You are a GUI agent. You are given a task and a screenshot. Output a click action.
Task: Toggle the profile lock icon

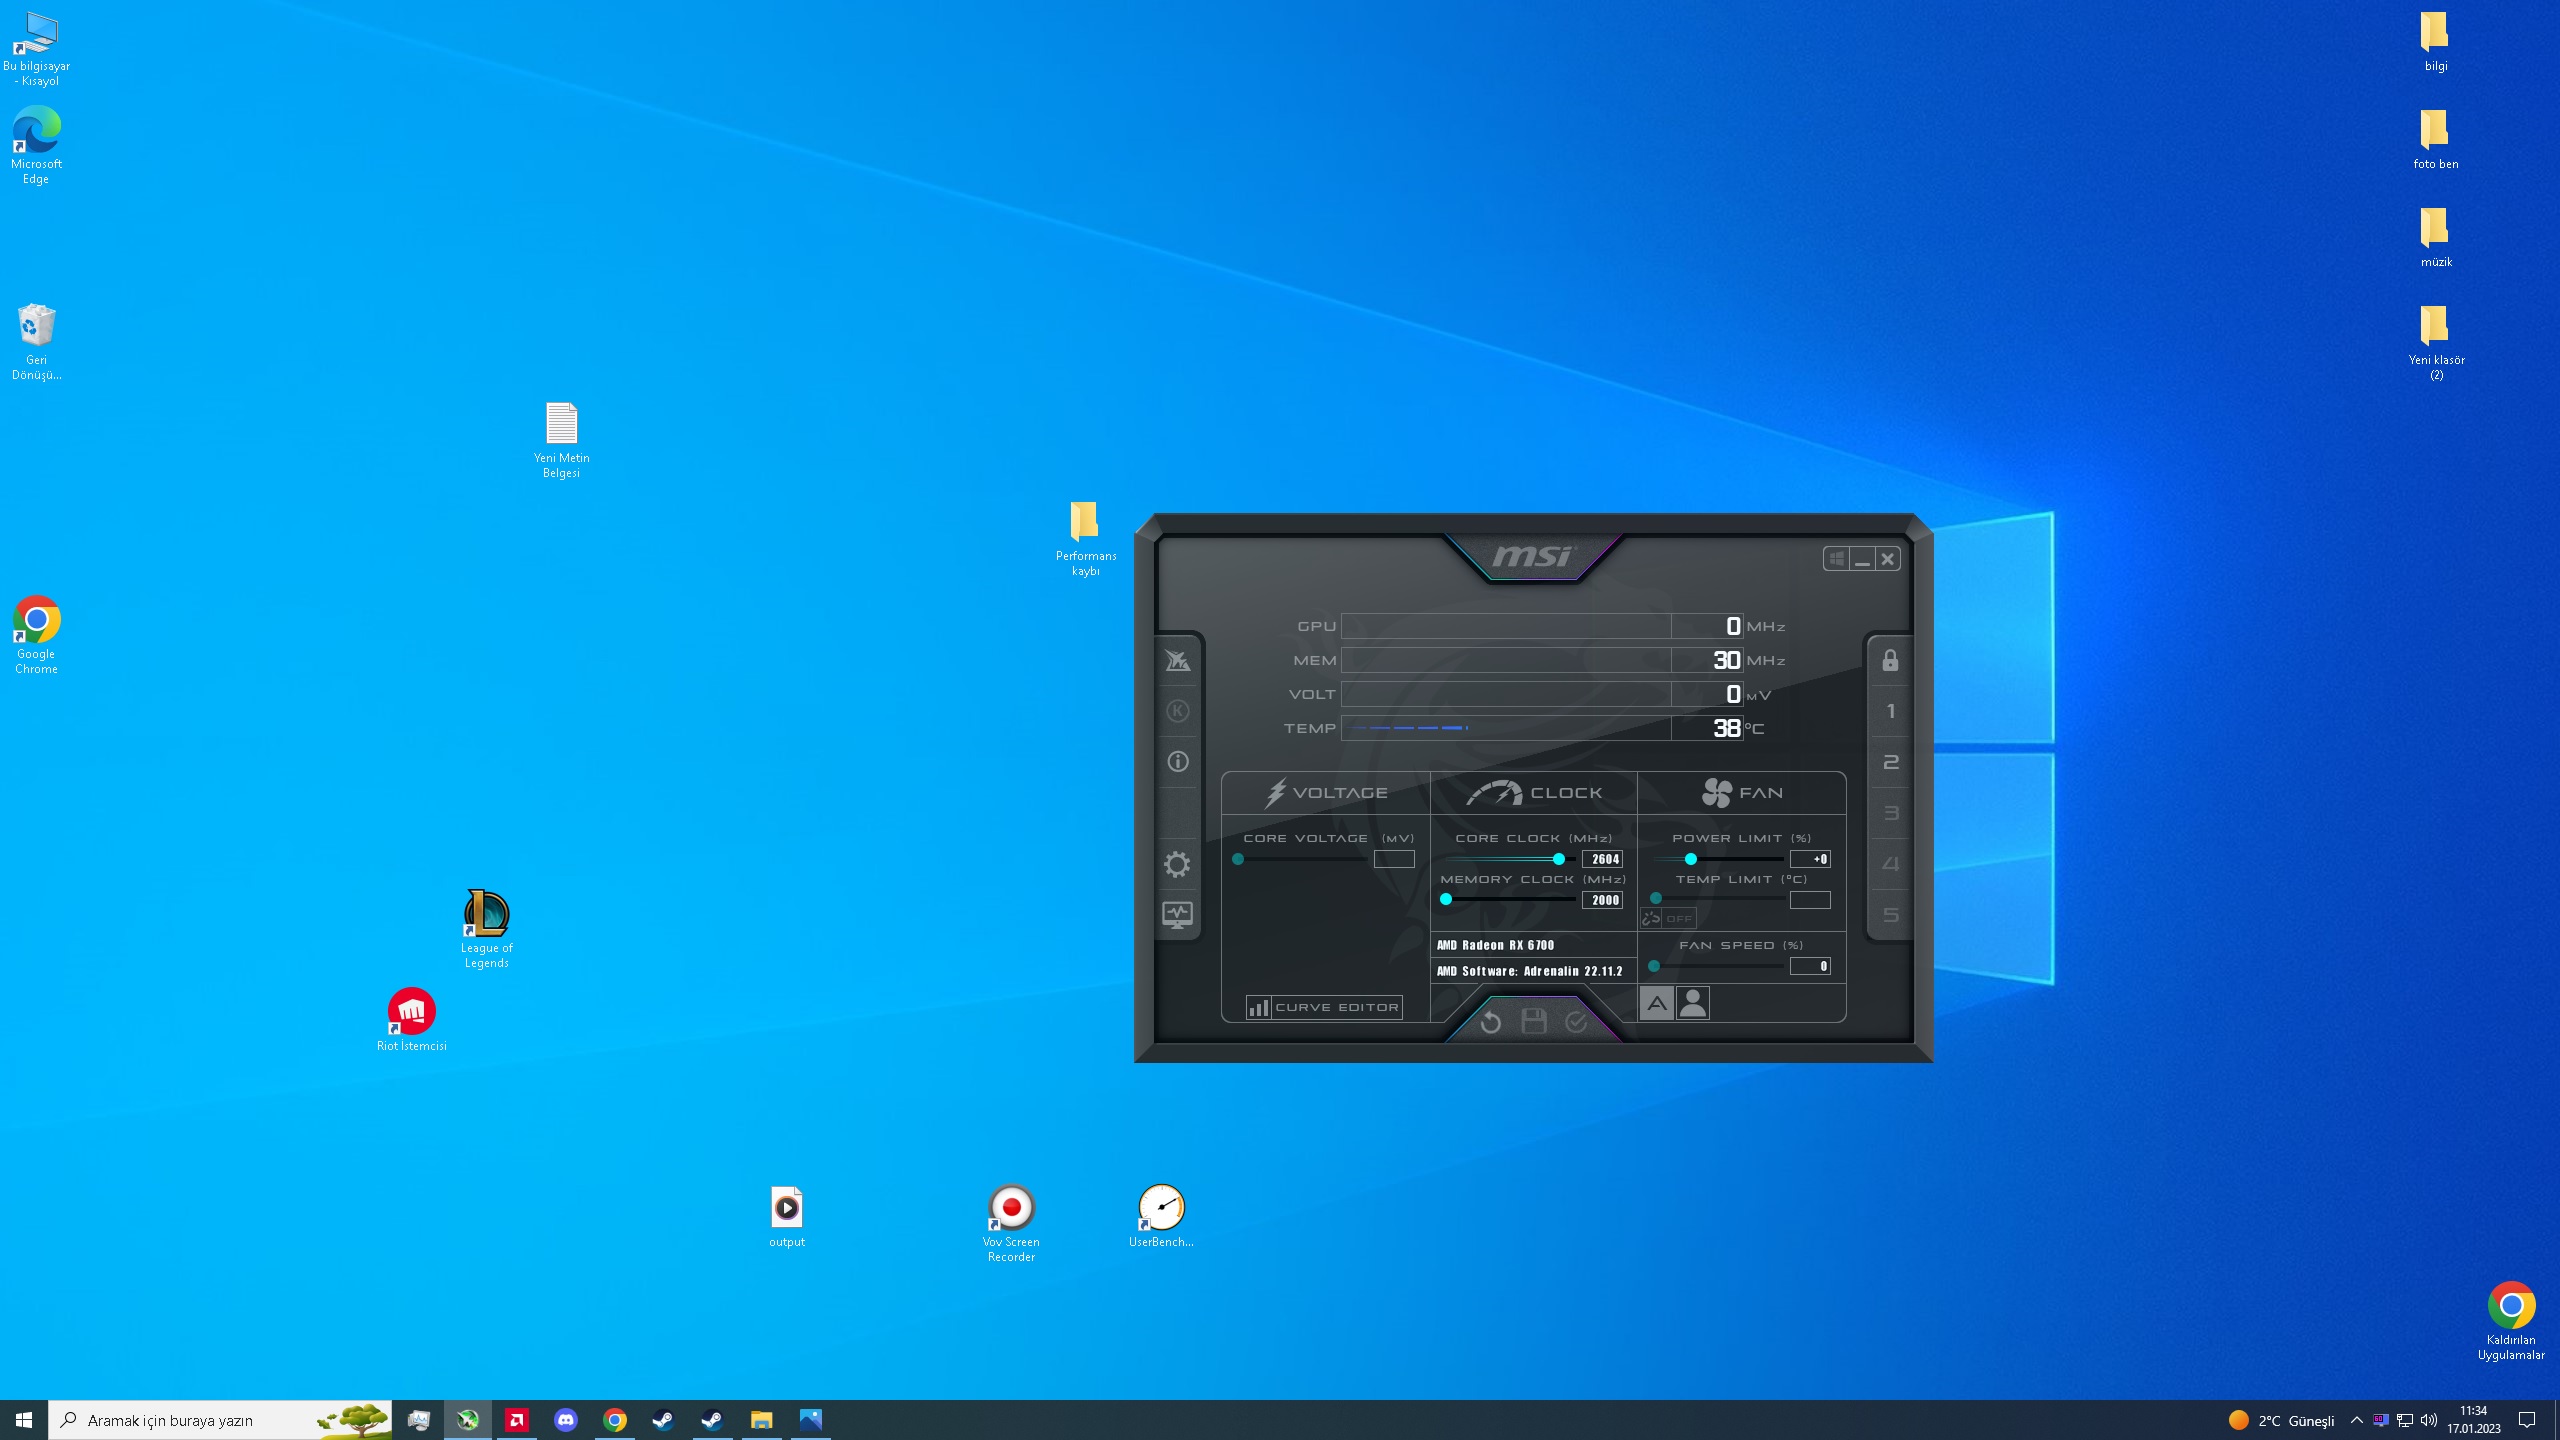1890,661
